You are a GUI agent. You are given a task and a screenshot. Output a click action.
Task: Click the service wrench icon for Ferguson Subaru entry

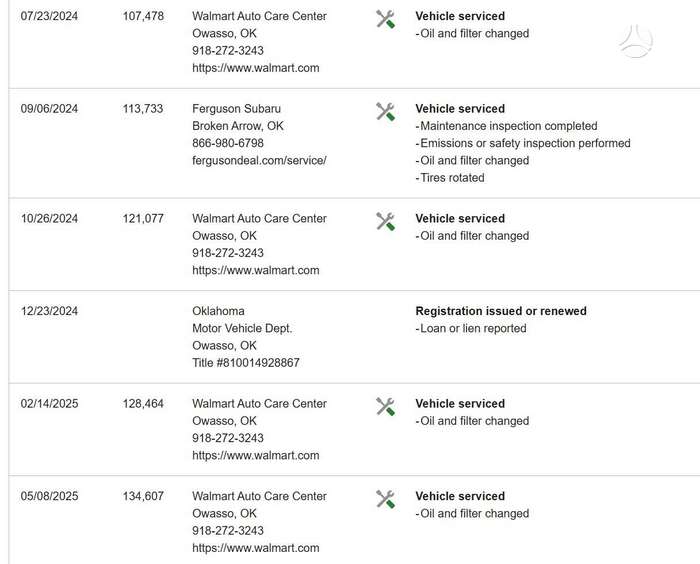tap(385, 112)
